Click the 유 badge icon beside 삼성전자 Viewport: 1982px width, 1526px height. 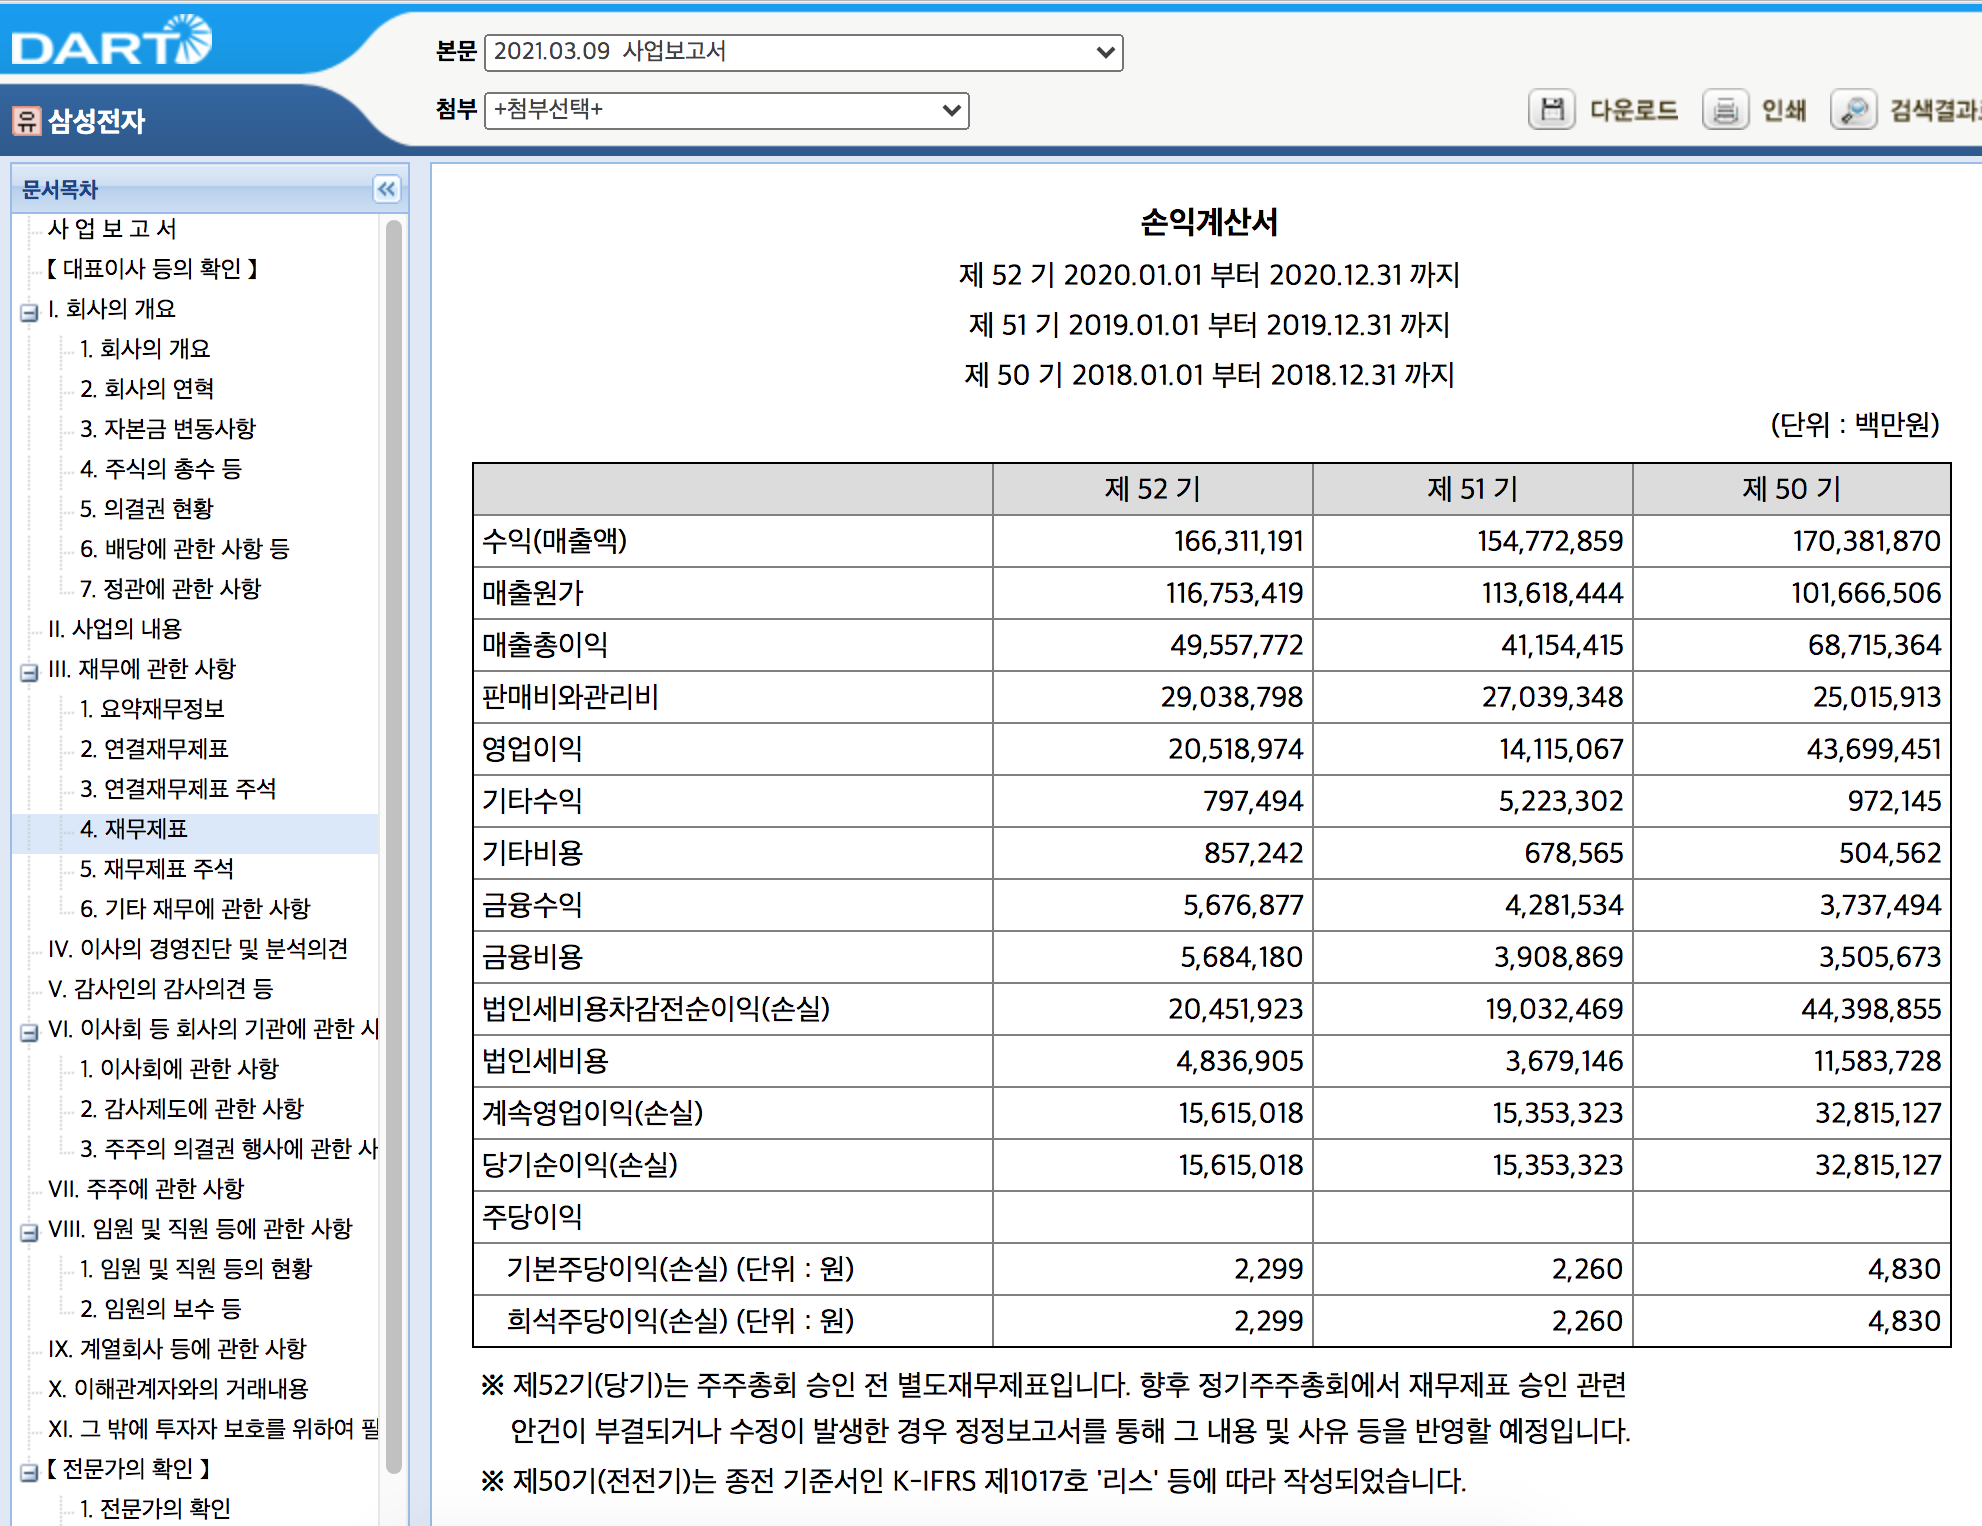point(27,122)
